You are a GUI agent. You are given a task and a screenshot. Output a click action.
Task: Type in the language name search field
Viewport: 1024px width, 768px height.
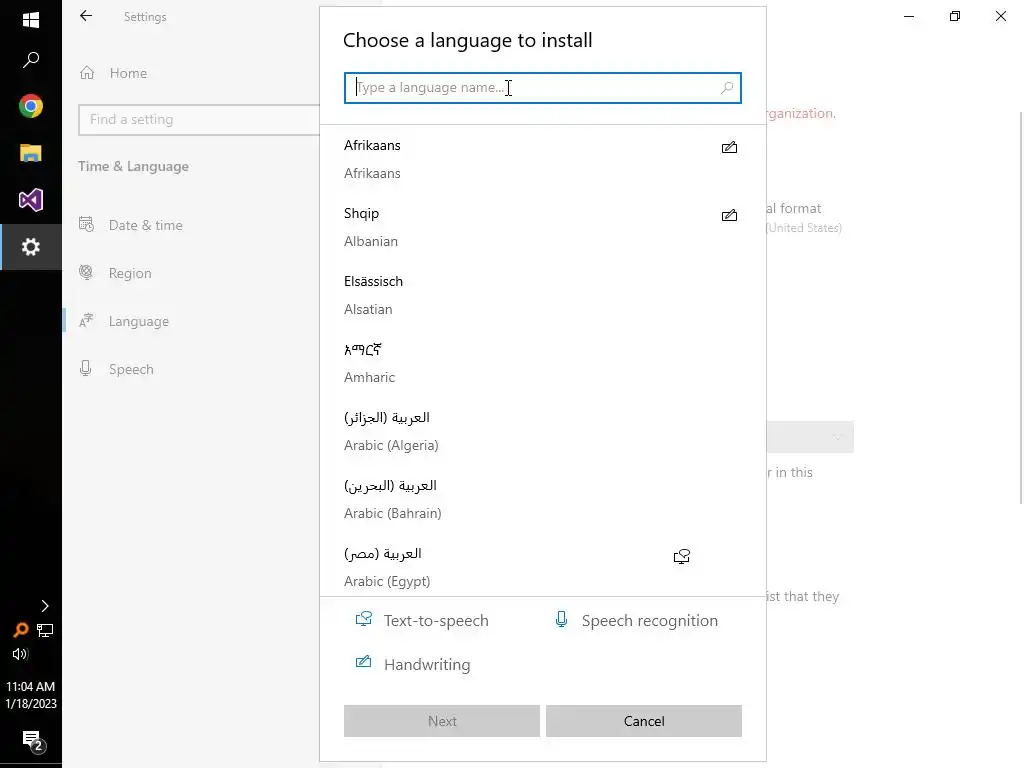tap(530, 88)
